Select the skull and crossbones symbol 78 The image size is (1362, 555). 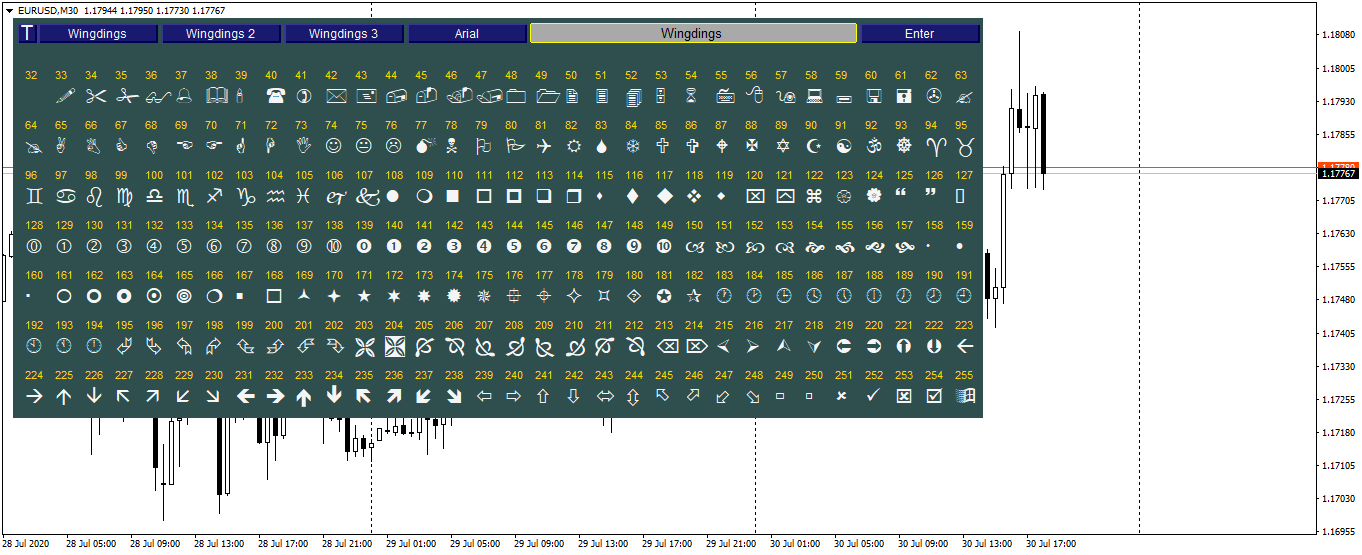click(x=453, y=146)
